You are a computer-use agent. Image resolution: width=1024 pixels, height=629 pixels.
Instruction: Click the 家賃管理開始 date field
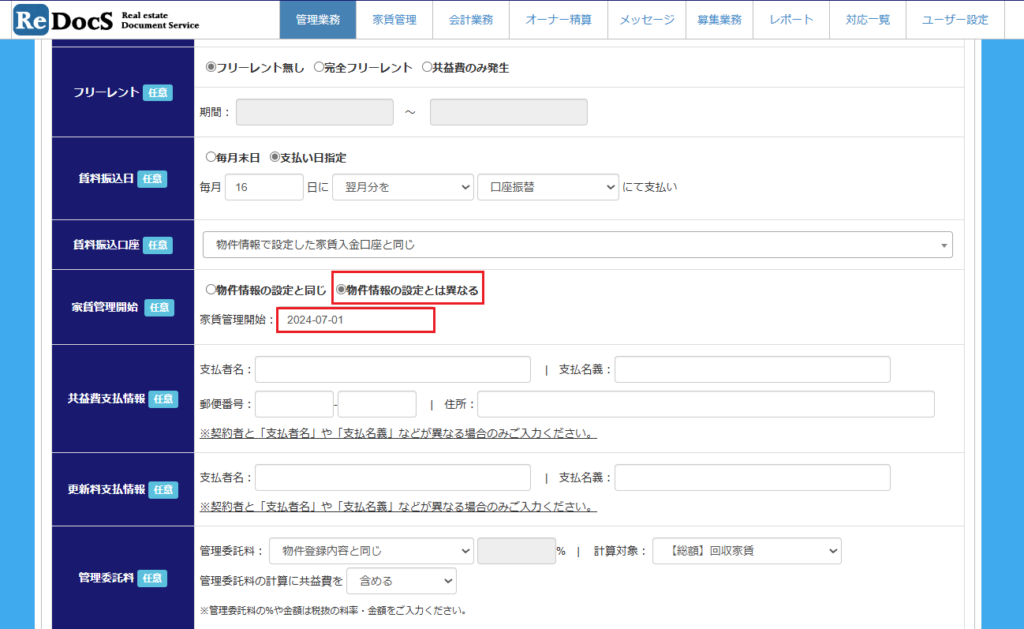355,320
